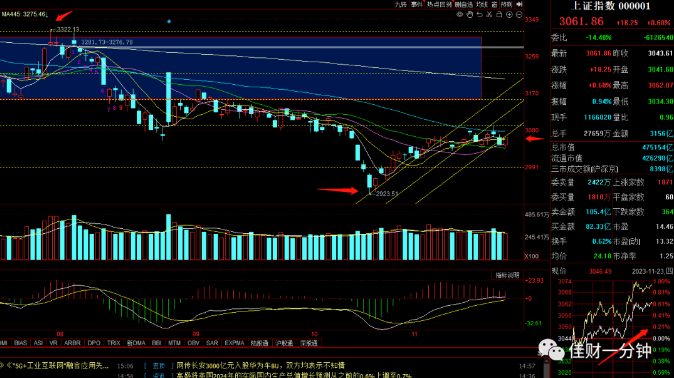Open the 九转 tab at top

point(400,4)
